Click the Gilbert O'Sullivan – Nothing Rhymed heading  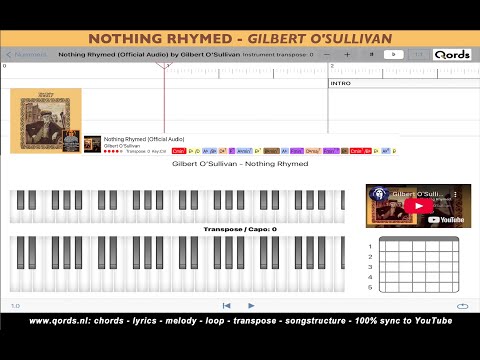pos(240,164)
